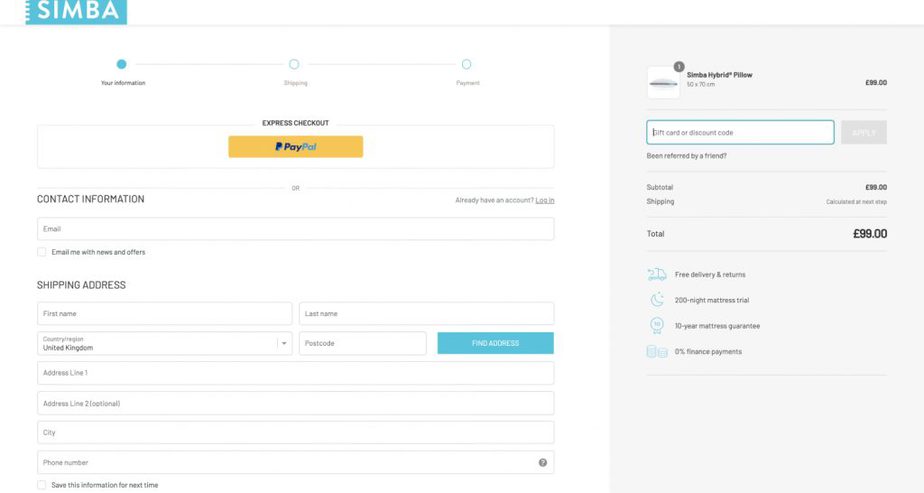Click the Subtotal label

tap(659, 187)
